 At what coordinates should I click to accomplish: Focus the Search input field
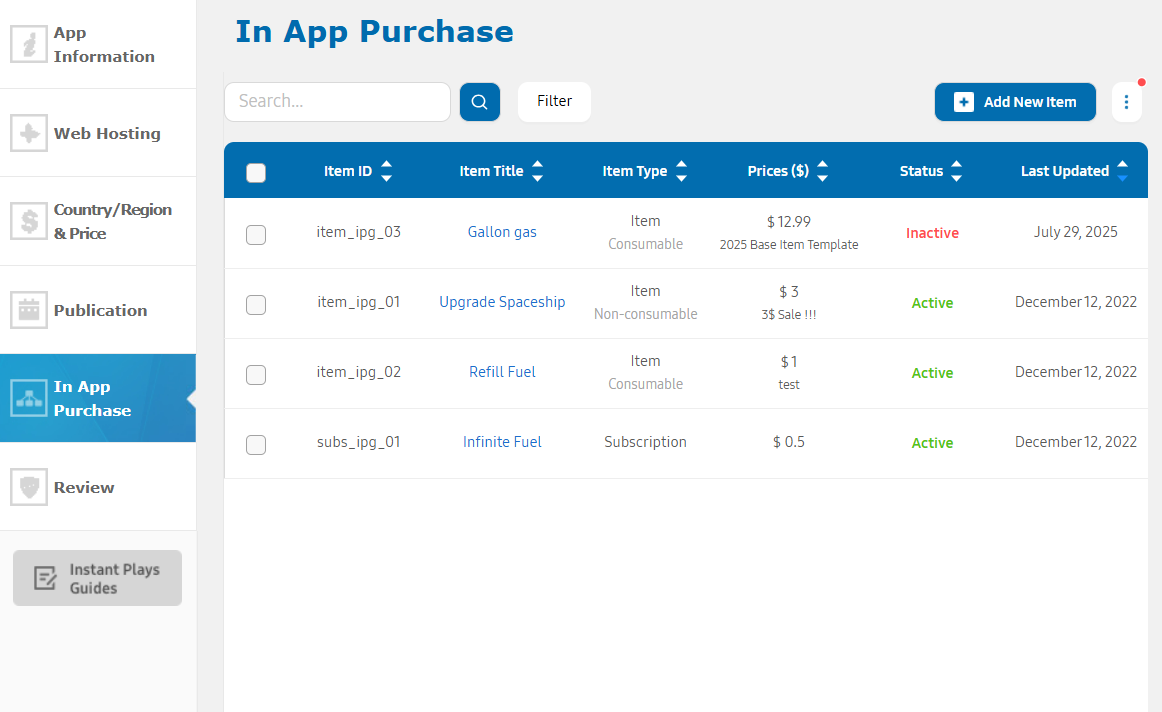337,102
